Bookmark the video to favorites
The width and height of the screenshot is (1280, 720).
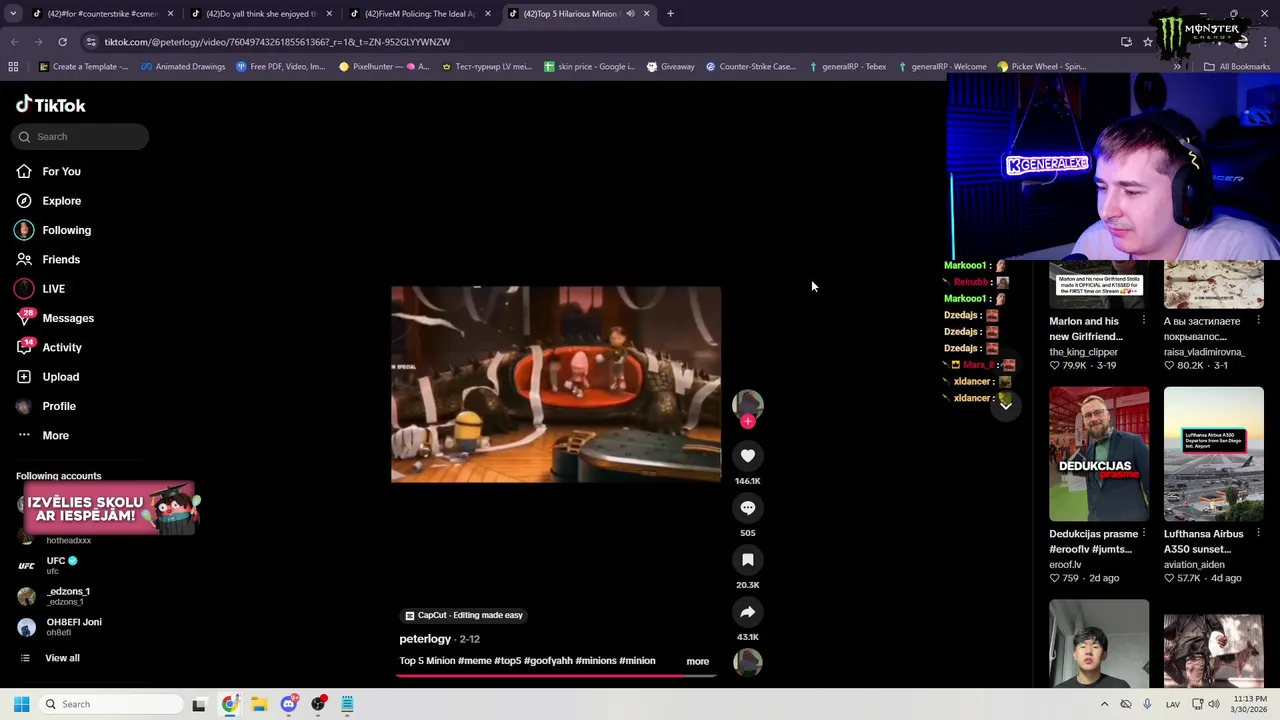(748, 560)
